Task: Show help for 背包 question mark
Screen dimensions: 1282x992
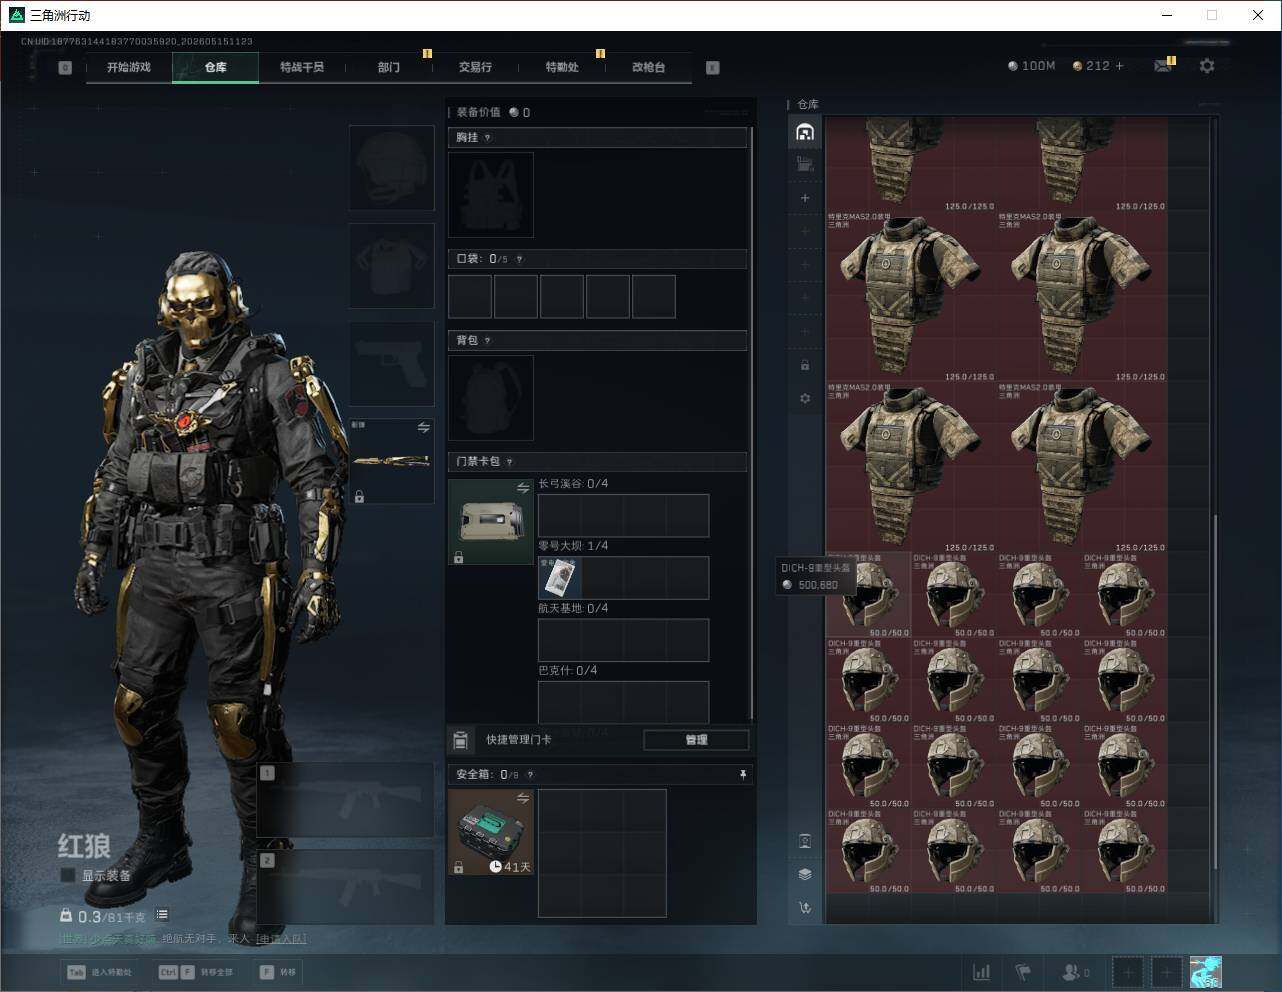Action: click(x=488, y=341)
